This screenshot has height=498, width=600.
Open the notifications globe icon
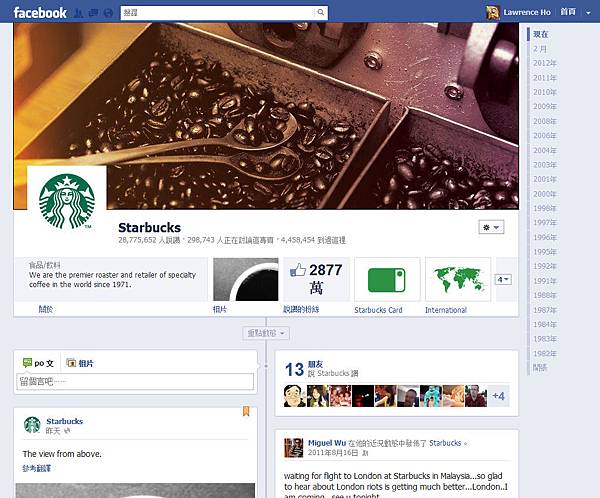109,13
